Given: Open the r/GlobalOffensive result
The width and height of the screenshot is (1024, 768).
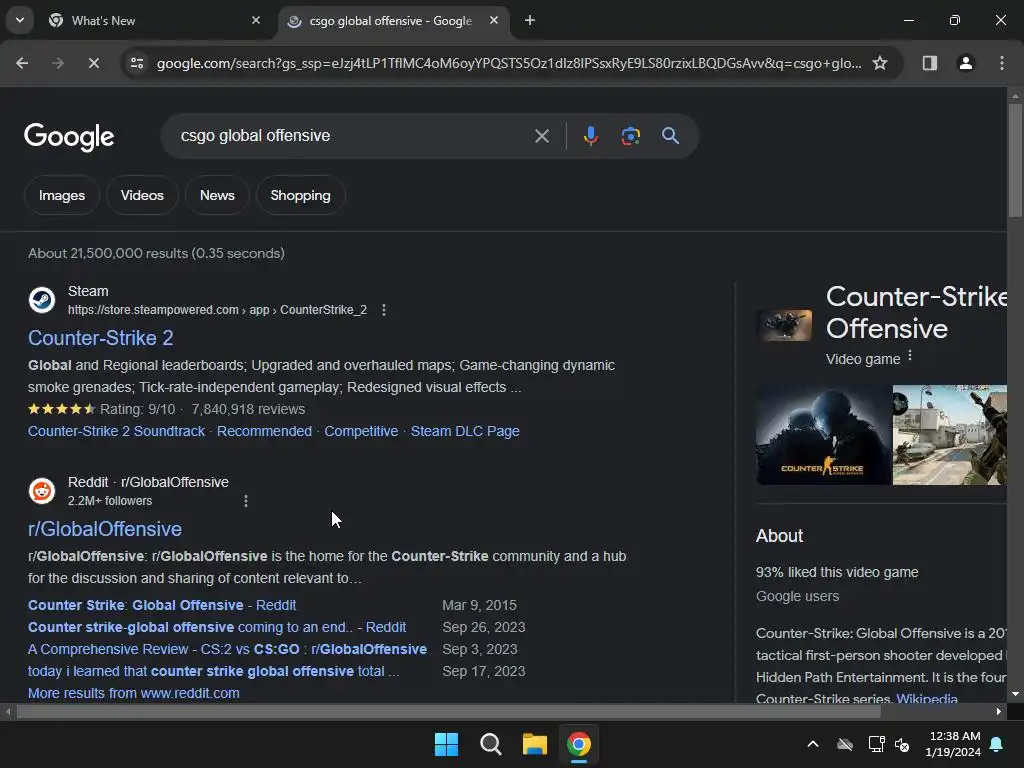Looking at the screenshot, I should [x=104, y=529].
